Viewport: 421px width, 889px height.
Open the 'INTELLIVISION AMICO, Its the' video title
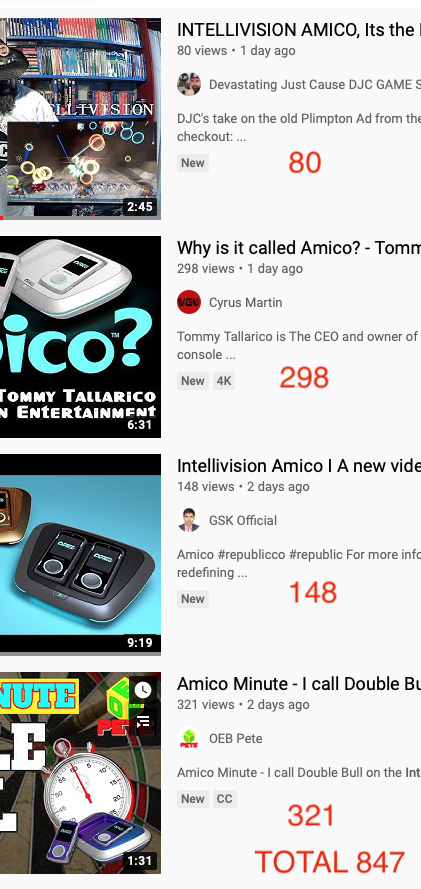click(299, 29)
